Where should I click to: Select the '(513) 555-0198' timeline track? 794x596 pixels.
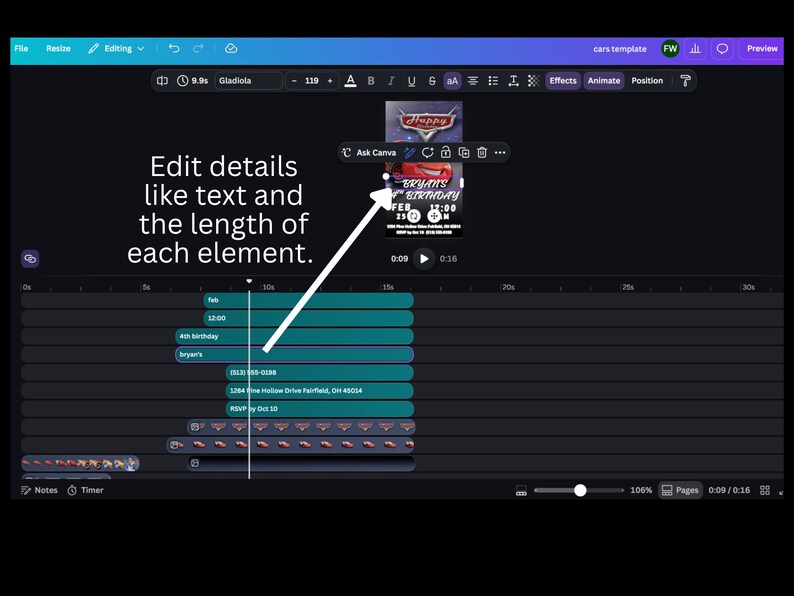pyautogui.click(x=320, y=373)
